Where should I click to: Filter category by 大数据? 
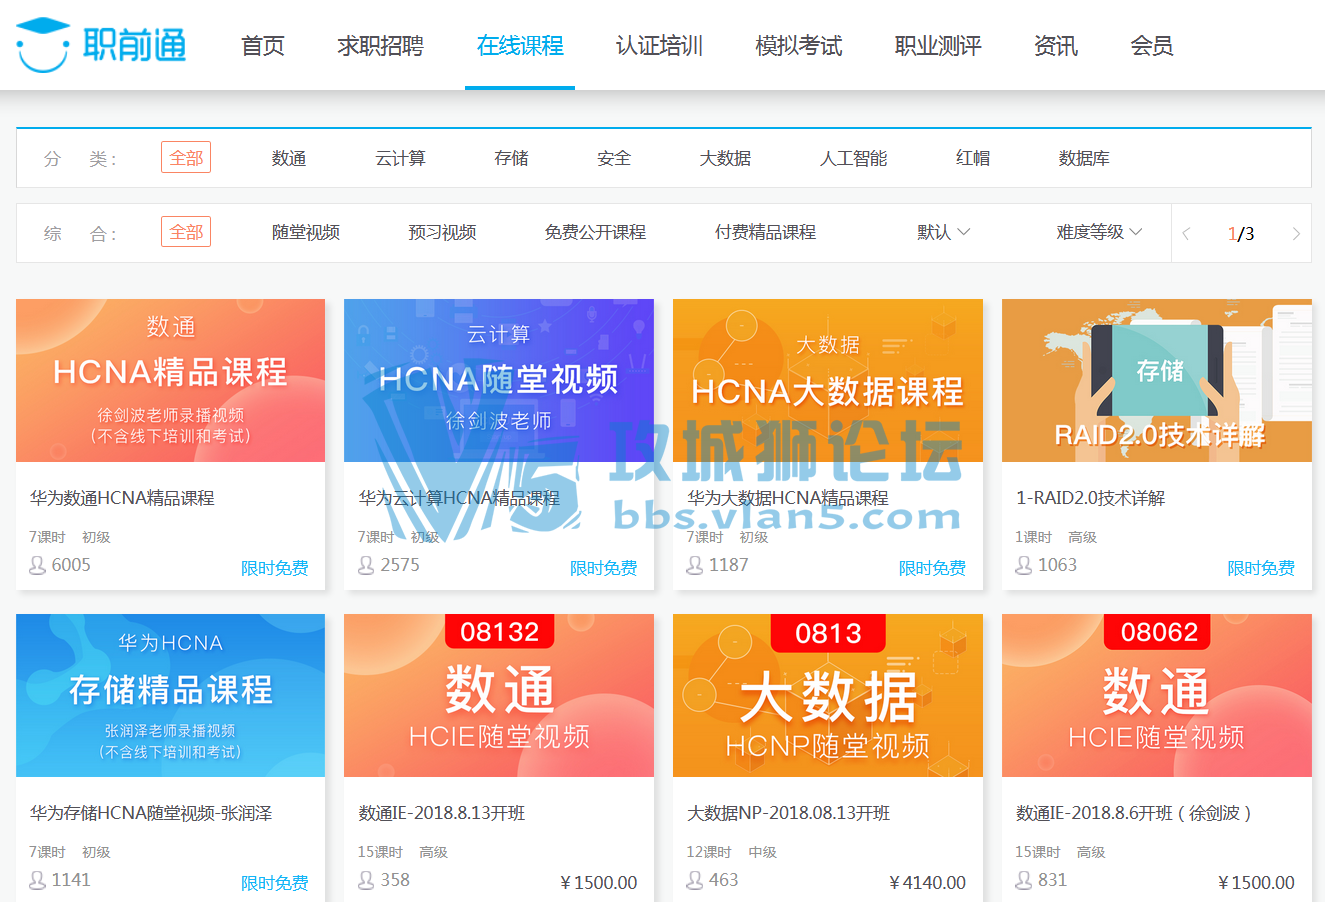click(725, 158)
